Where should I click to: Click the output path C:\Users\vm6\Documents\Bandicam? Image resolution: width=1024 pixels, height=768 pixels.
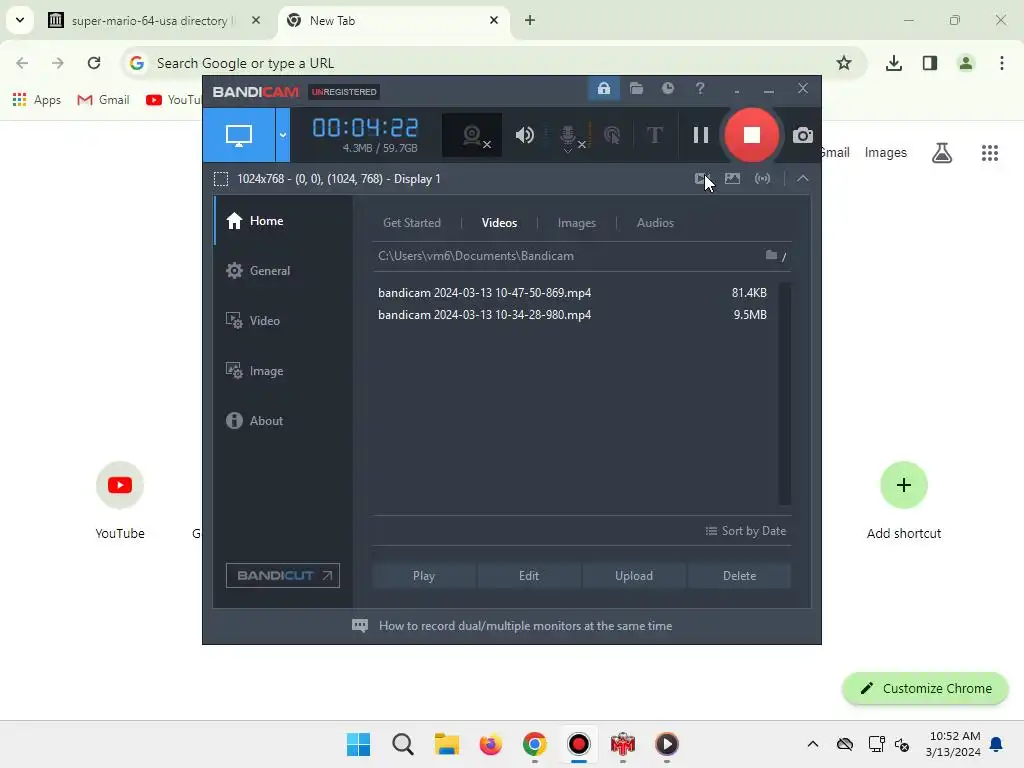pyautogui.click(x=476, y=256)
